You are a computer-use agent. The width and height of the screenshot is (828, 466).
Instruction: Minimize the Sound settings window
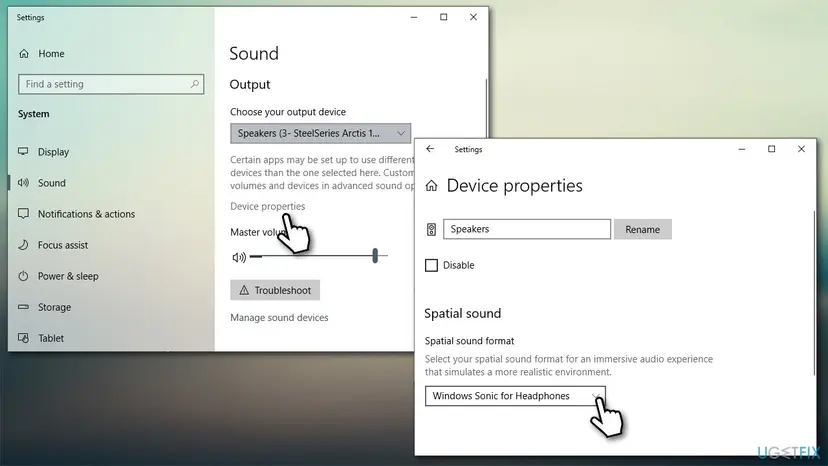point(413,17)
